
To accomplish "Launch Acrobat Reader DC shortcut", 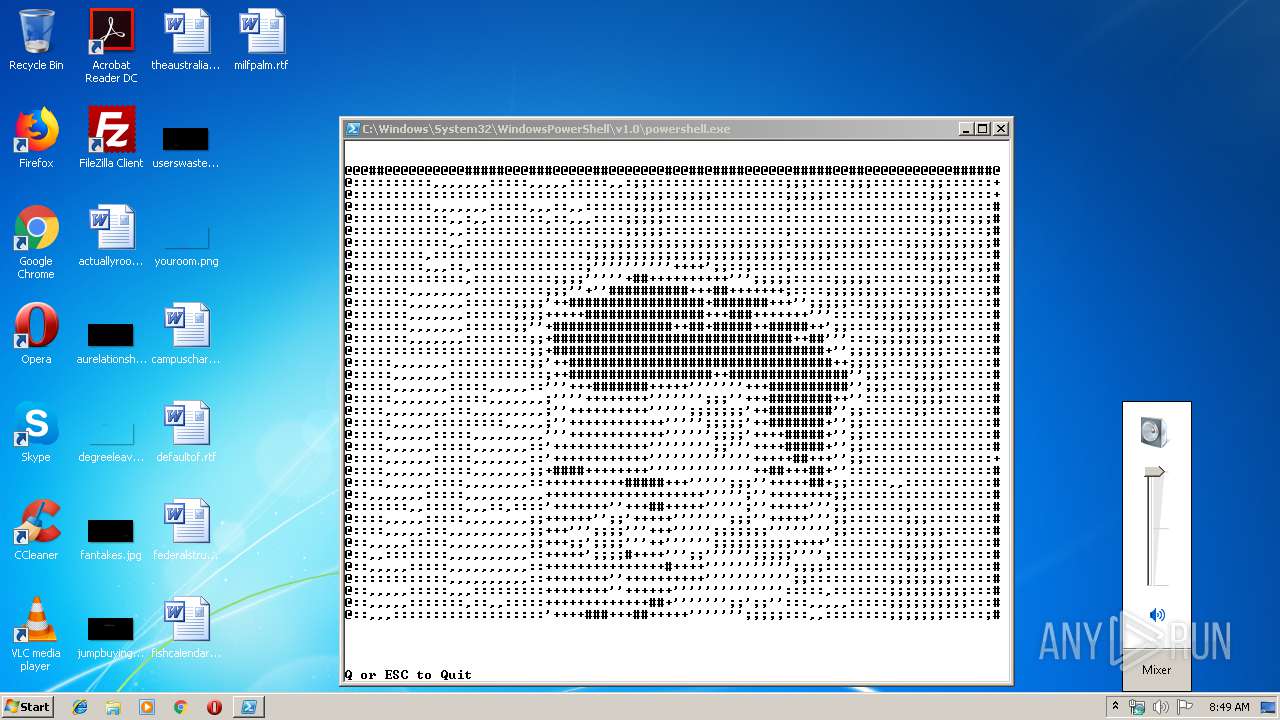I will tap(111, 45).
